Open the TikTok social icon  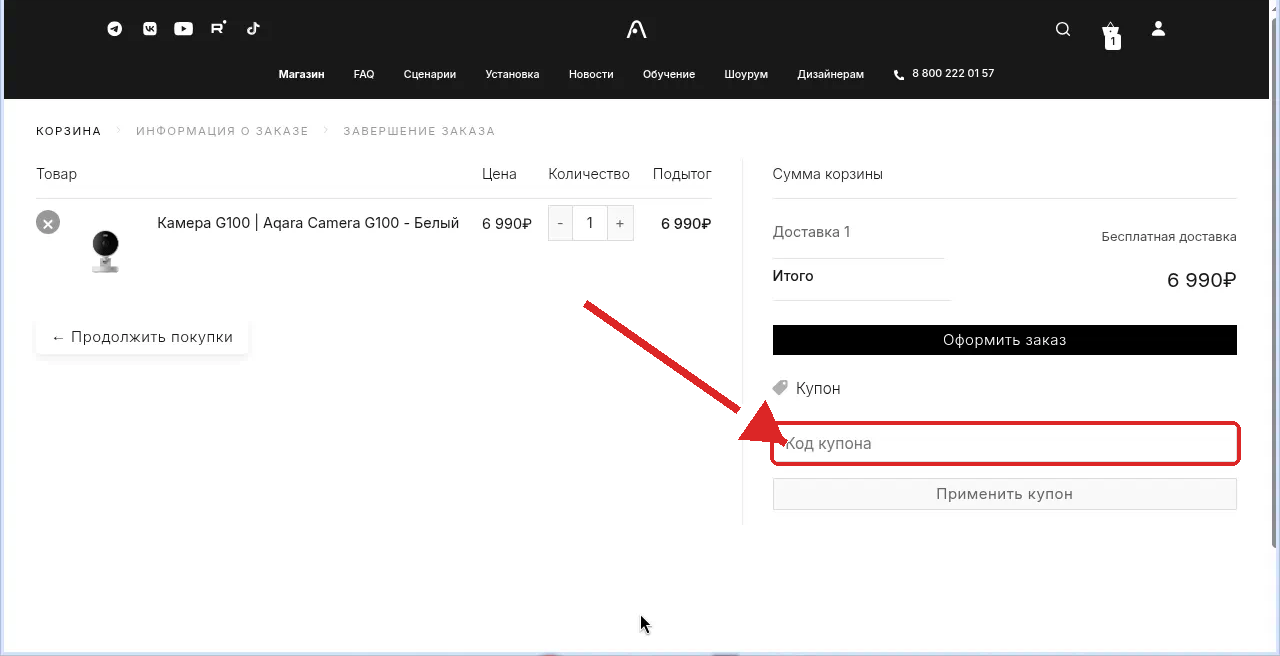click(253, 28)
